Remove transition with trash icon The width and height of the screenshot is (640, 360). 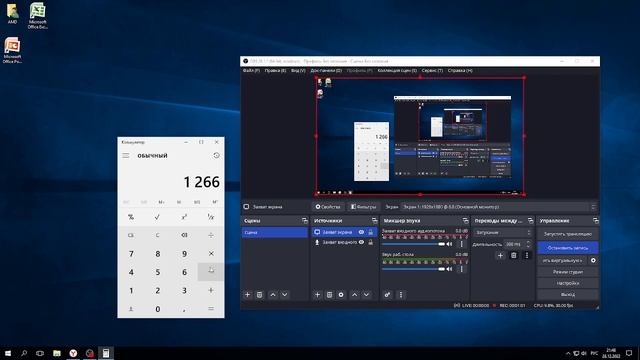point(513,256)
